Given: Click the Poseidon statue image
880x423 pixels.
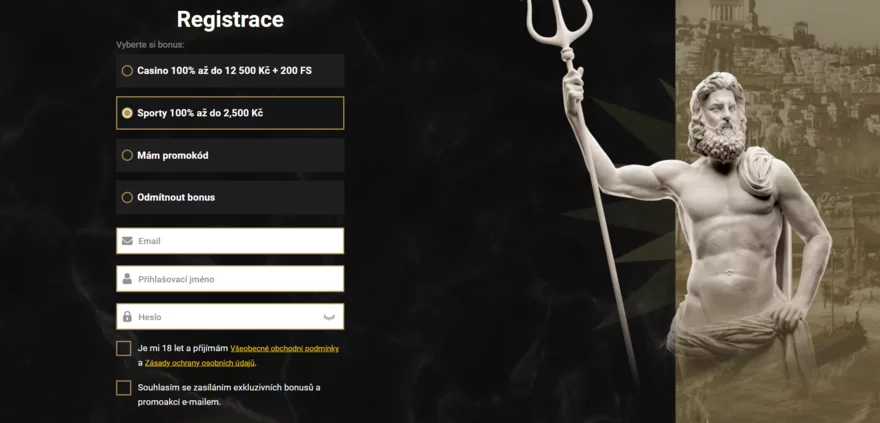Looking at the screenshot, I should pyautogui.click(x=730, y=224).
